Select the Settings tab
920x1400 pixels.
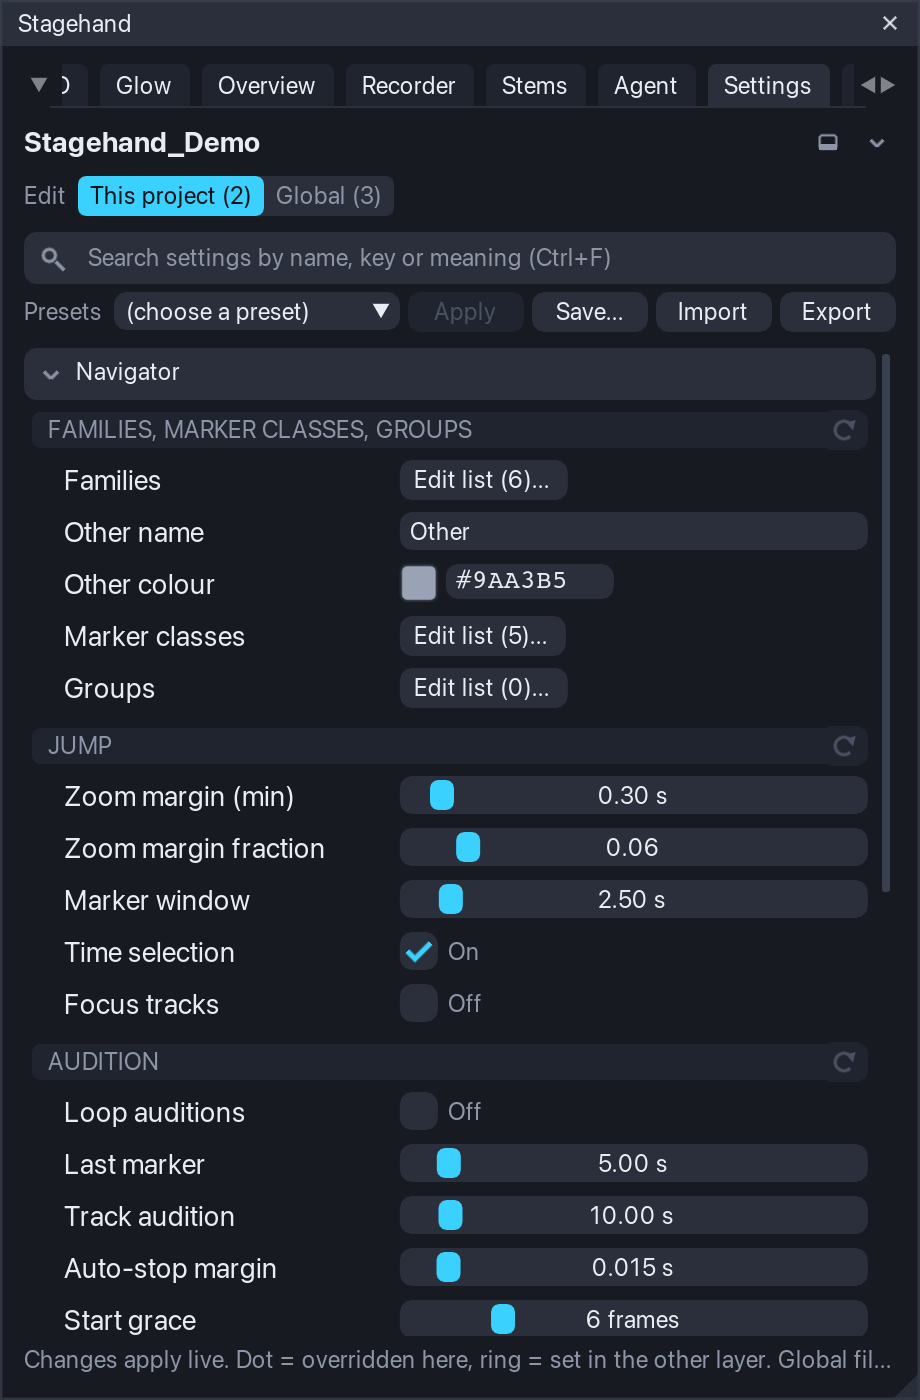pos(767,86)
